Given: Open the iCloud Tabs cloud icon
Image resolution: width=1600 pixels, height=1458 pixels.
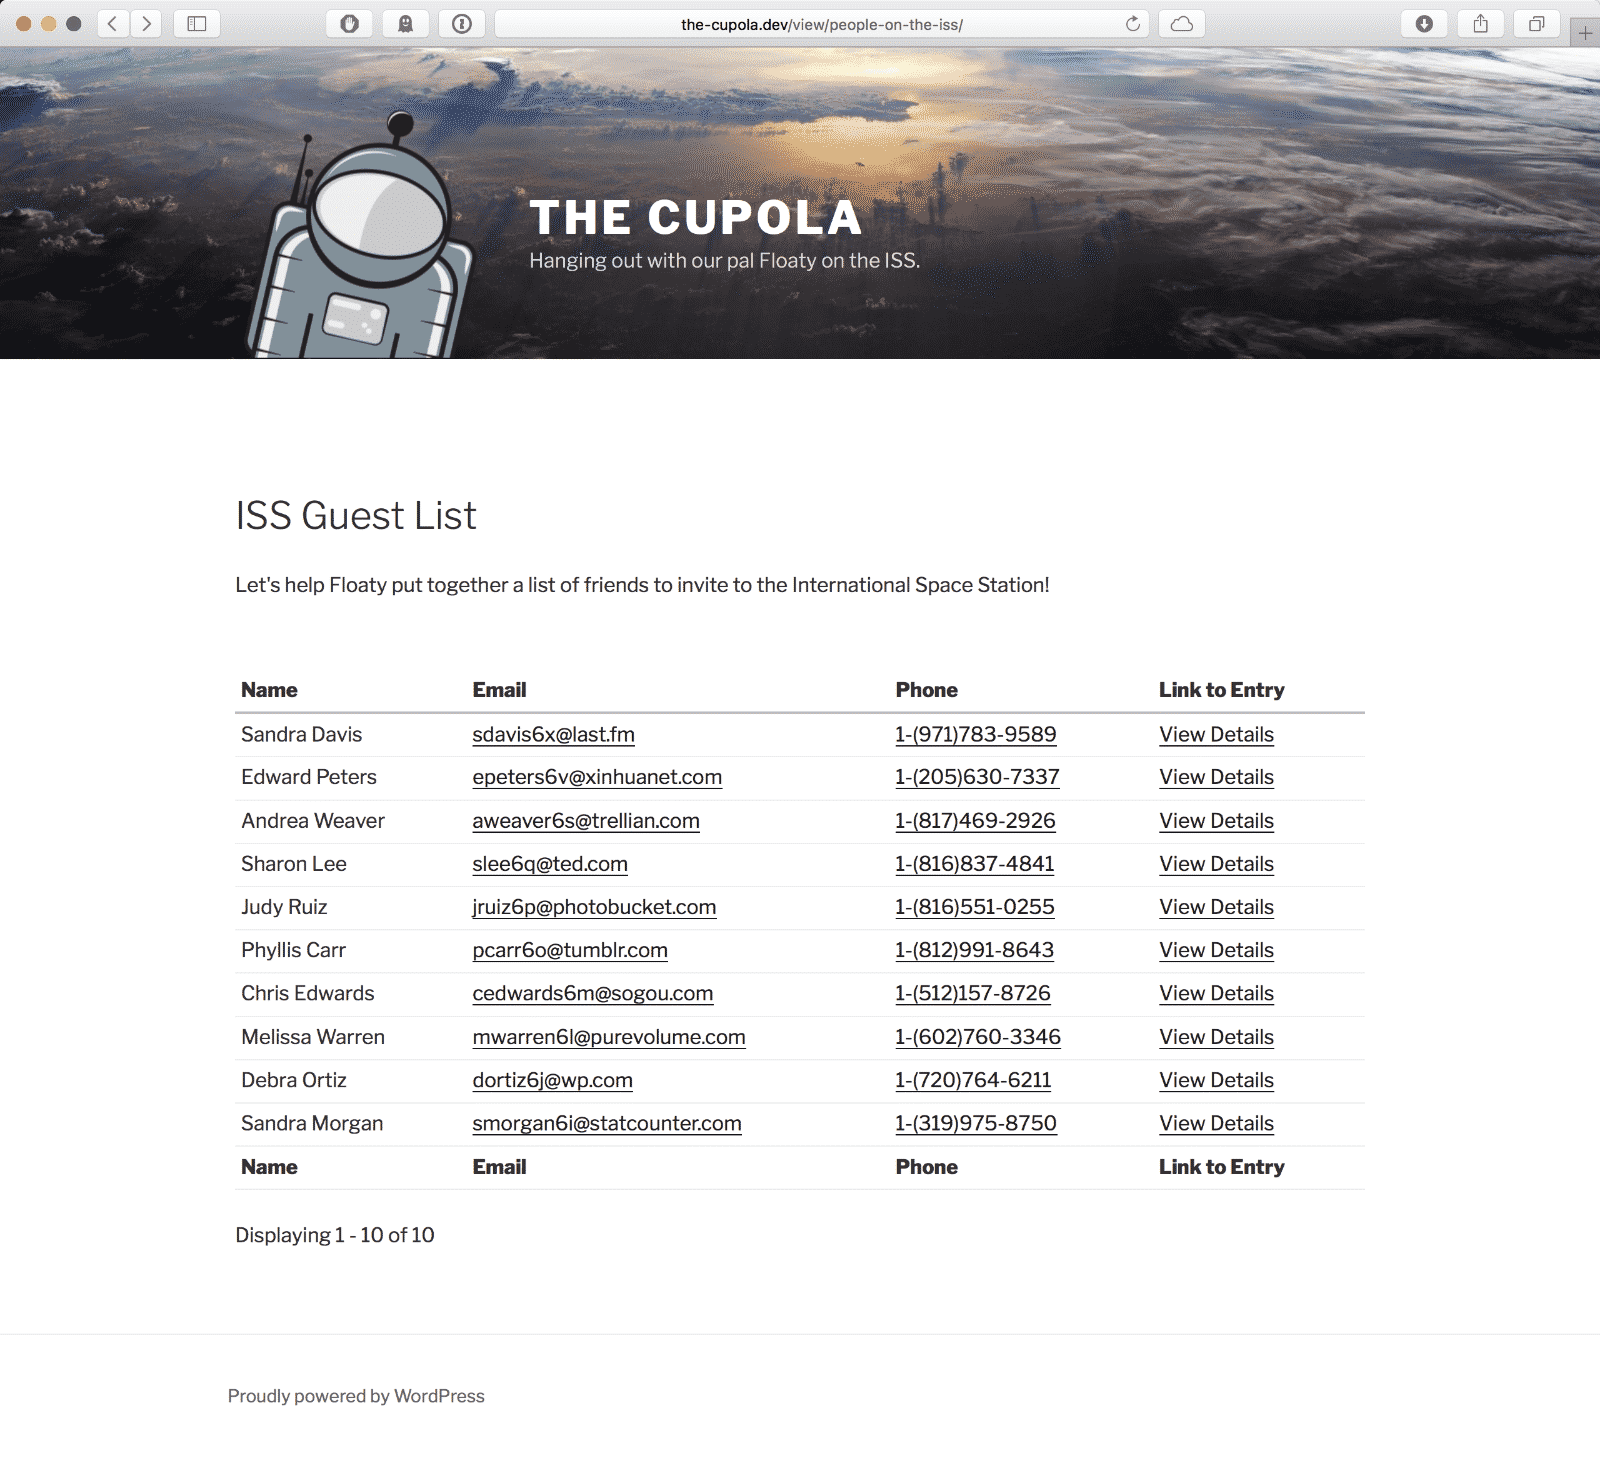Looking at the screenshot, I should click(1182, 24).
